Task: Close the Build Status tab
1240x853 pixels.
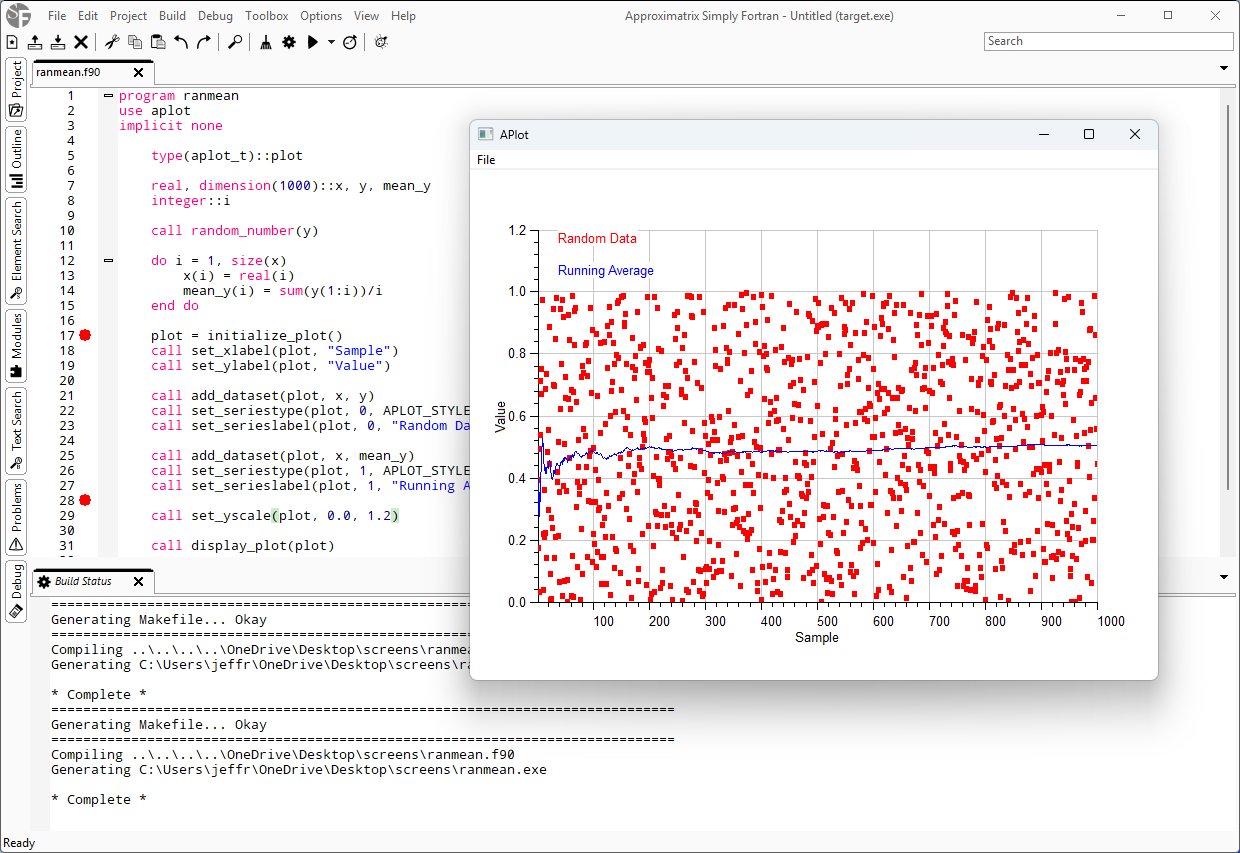Action: pos(138,581)
